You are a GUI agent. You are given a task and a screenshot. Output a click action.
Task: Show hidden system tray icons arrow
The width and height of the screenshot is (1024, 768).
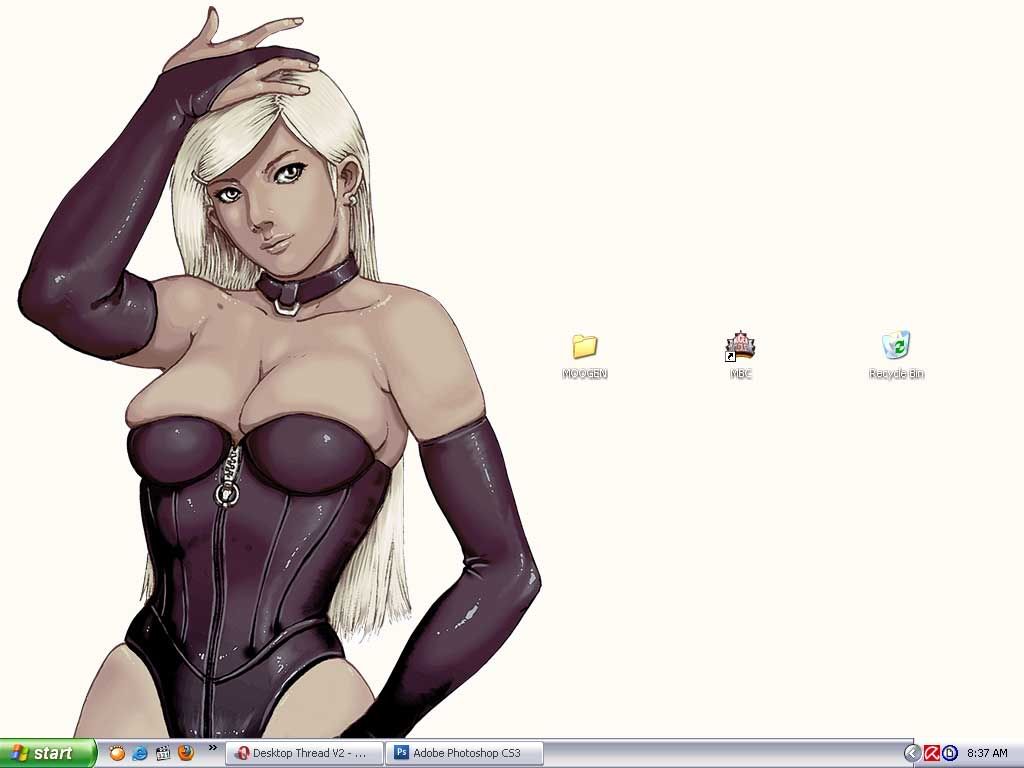tap(911, 753)
